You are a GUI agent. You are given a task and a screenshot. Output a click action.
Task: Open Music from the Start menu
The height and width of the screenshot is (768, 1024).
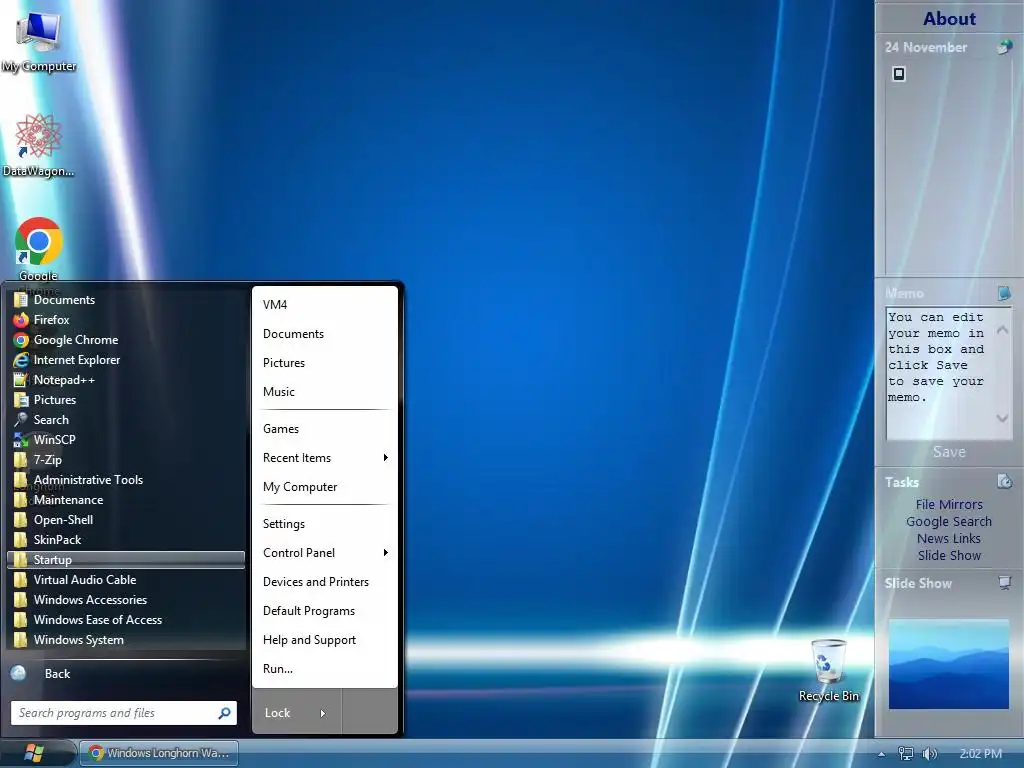[x=325, y=392]
